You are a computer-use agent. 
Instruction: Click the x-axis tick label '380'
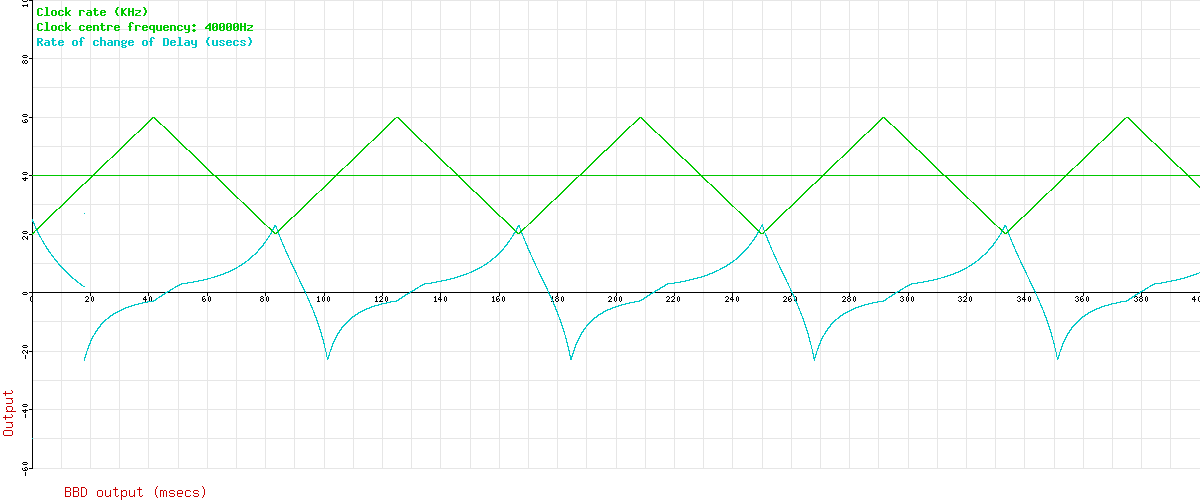click(x=1140, y=299)
